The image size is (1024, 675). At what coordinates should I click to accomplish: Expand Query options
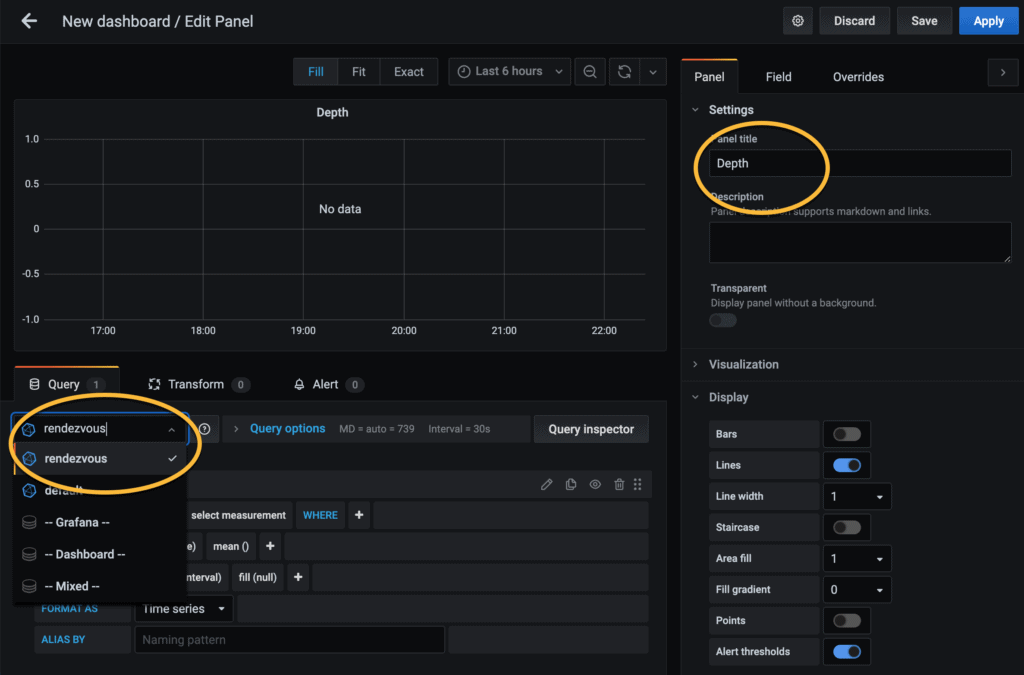(x=287, y=429)
